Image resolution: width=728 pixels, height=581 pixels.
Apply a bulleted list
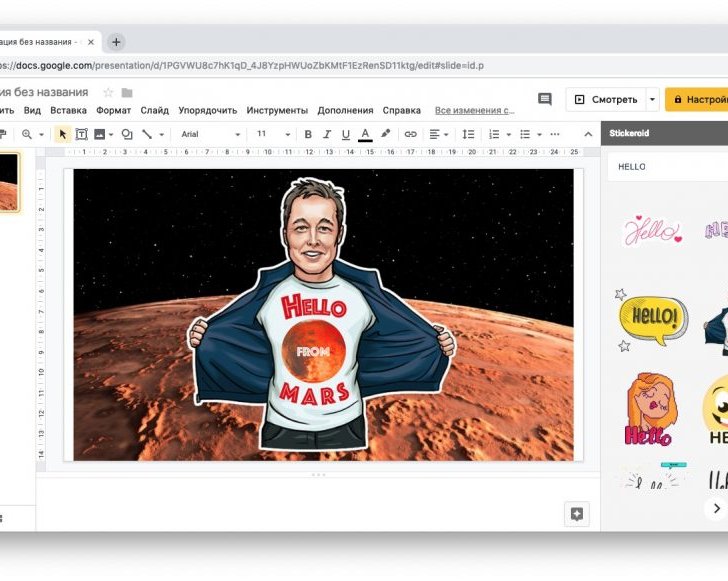click(x=525, y=134)
